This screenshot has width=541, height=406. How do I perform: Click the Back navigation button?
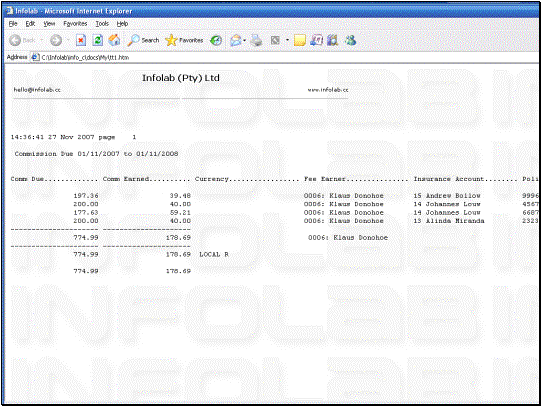pos(22,40)
